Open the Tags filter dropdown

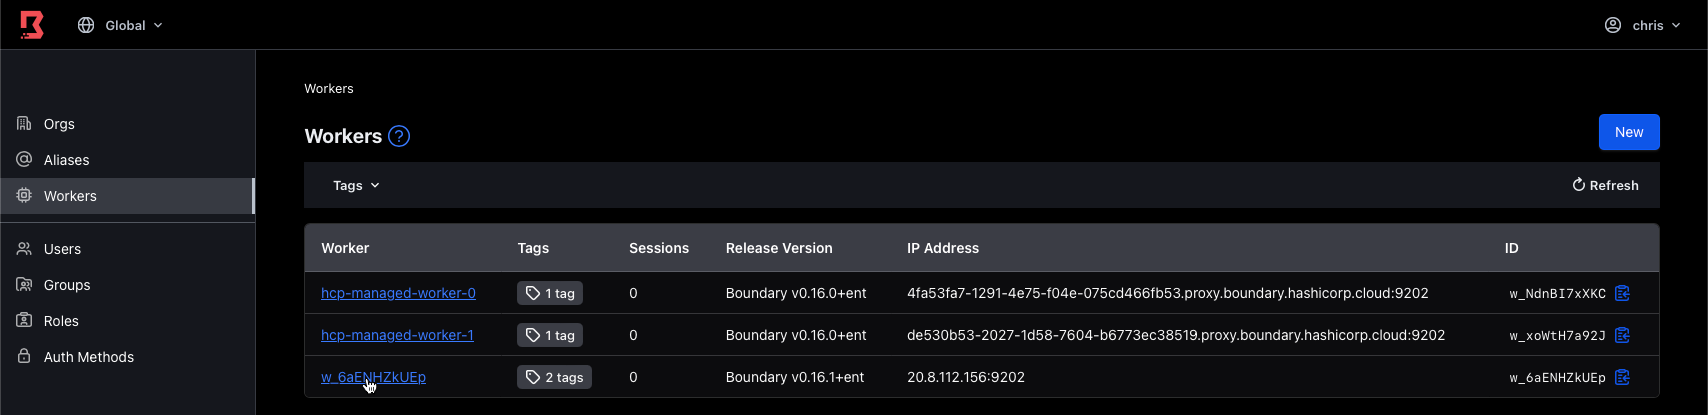point(356,185)
